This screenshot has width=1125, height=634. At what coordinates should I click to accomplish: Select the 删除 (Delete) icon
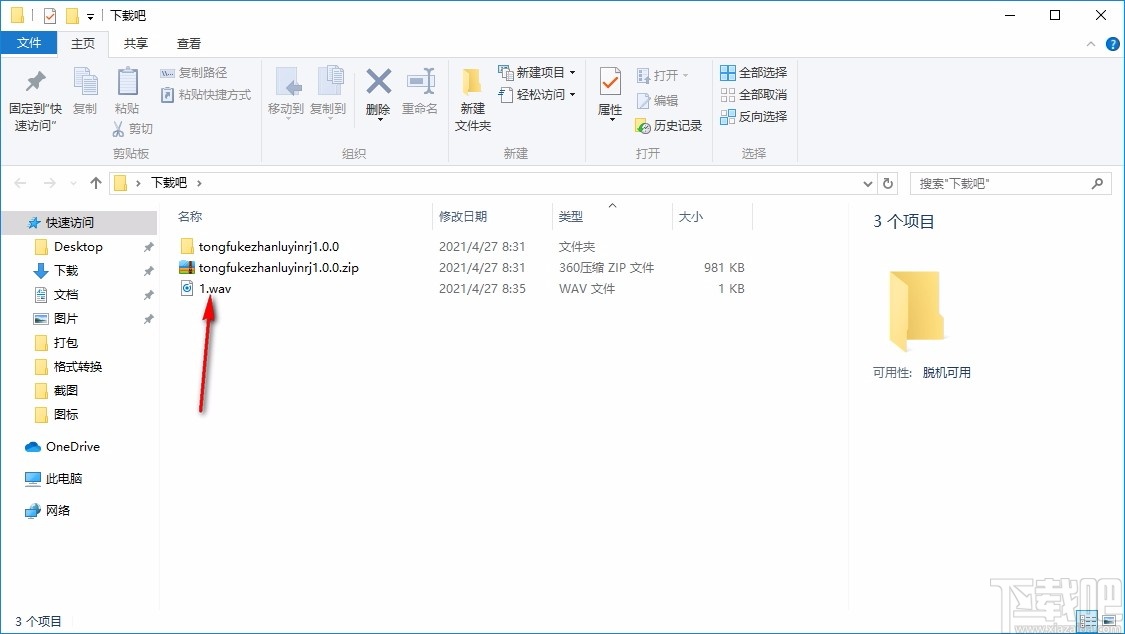point(378,90)
